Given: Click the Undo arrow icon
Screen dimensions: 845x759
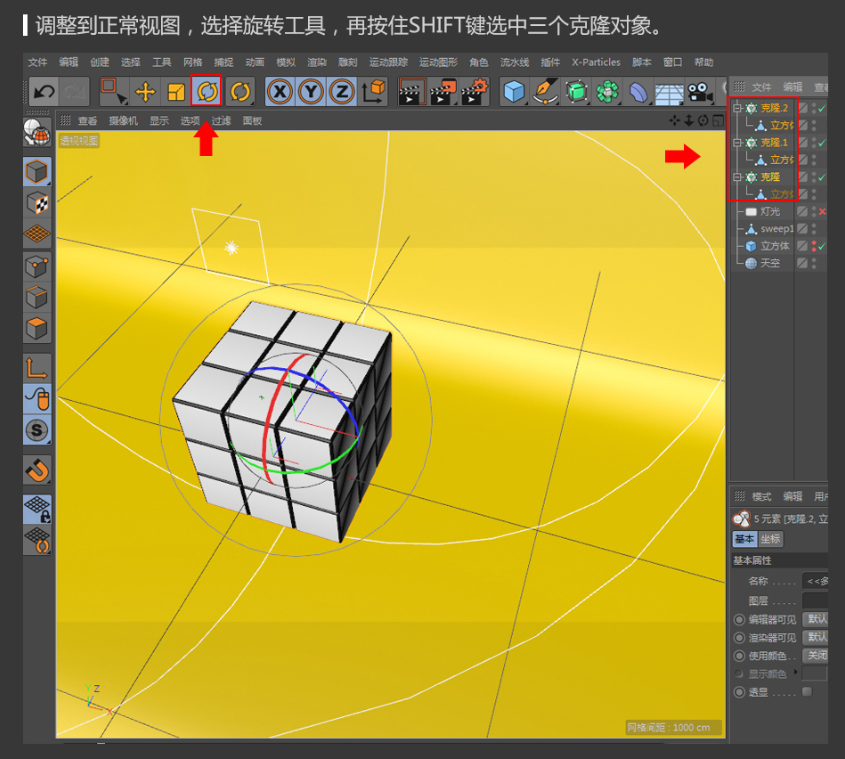Looking at the screenshot, I should pyautogui.click(x=43, y=92).
